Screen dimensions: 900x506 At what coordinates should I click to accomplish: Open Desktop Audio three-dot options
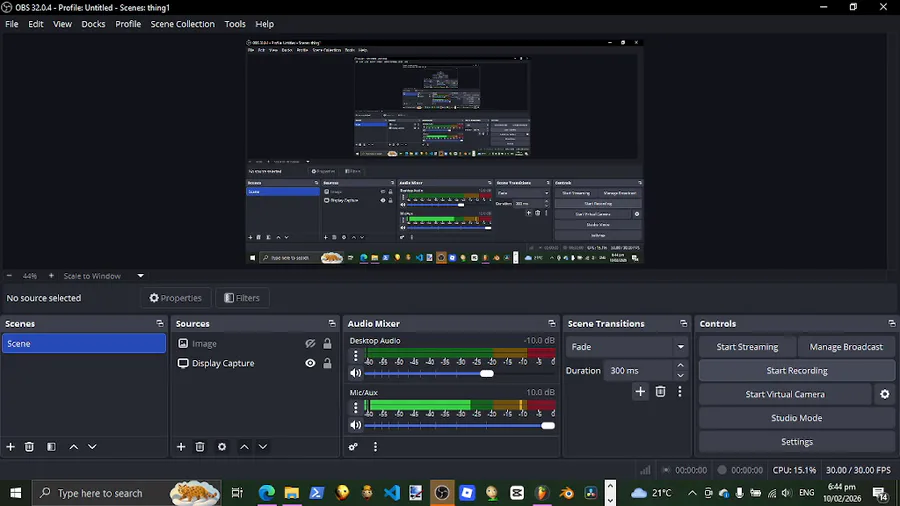click(x=355, y=356)
